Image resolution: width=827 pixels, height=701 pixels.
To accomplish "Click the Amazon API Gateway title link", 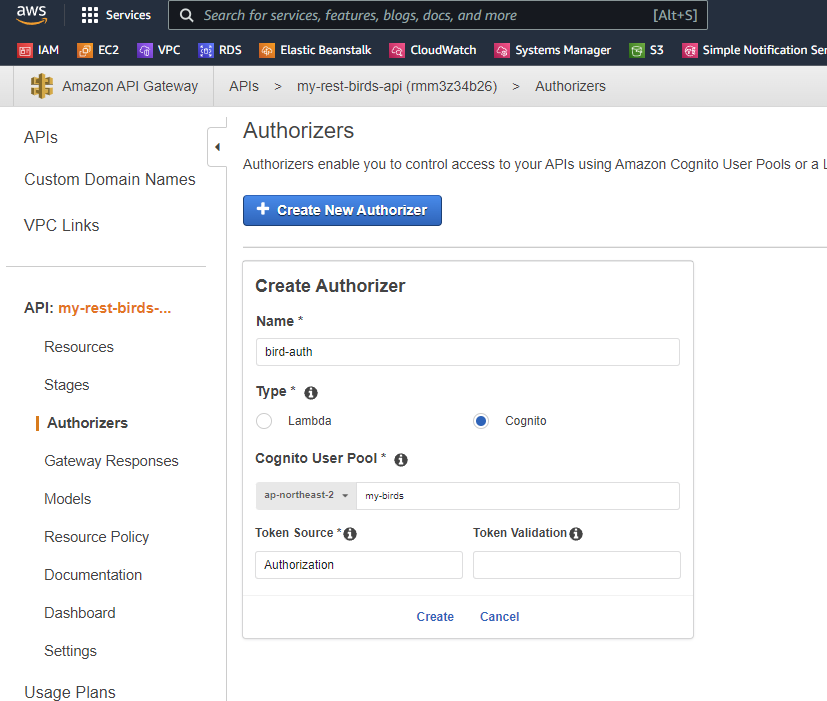I will [x=130, y=87].
